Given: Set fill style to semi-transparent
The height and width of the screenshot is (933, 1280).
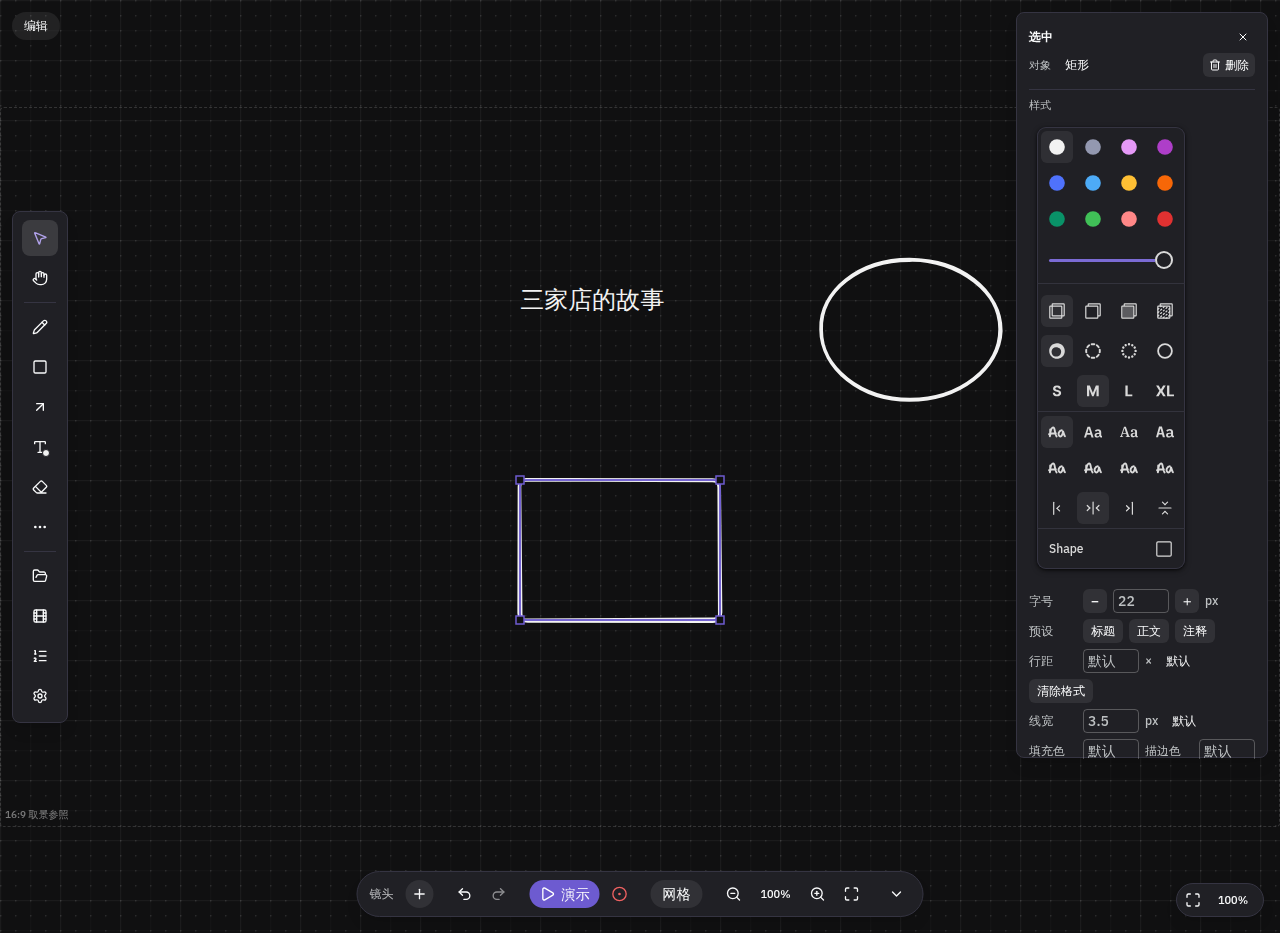Looking at the screenshot, I should pyautogui.click(x=1093, y=311).
